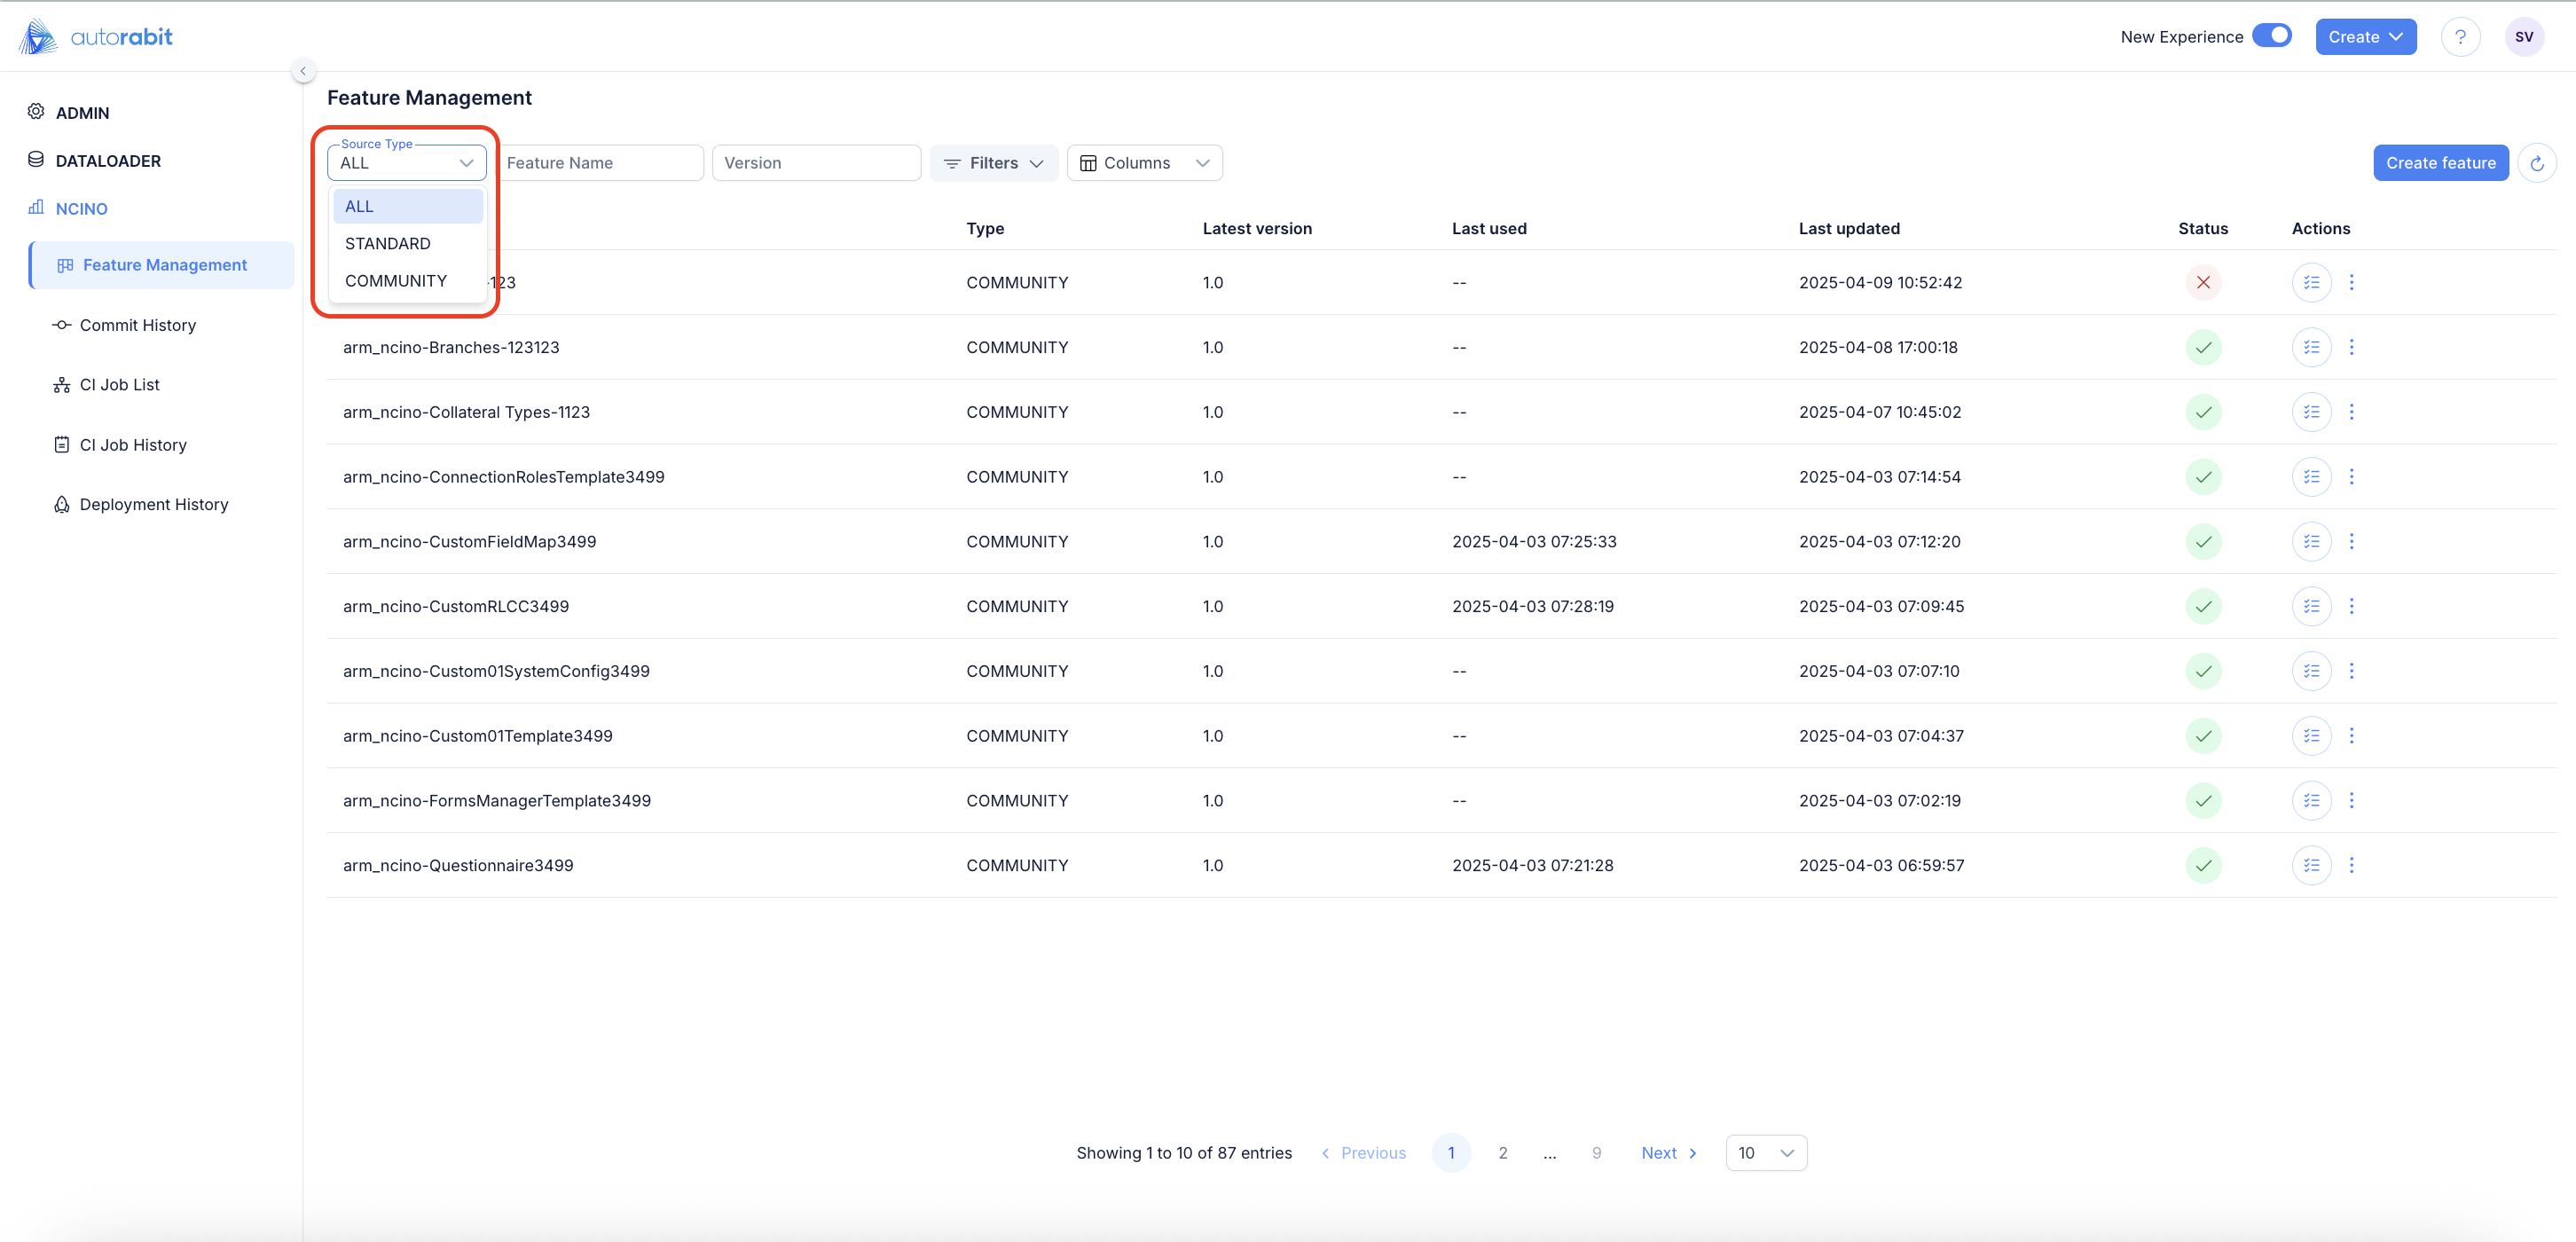This screenshot has height=1242, width=2576.
Task: Click the green status check for arm_ncino-CustomRLCC3499
Action: [x=2203, y=606]
